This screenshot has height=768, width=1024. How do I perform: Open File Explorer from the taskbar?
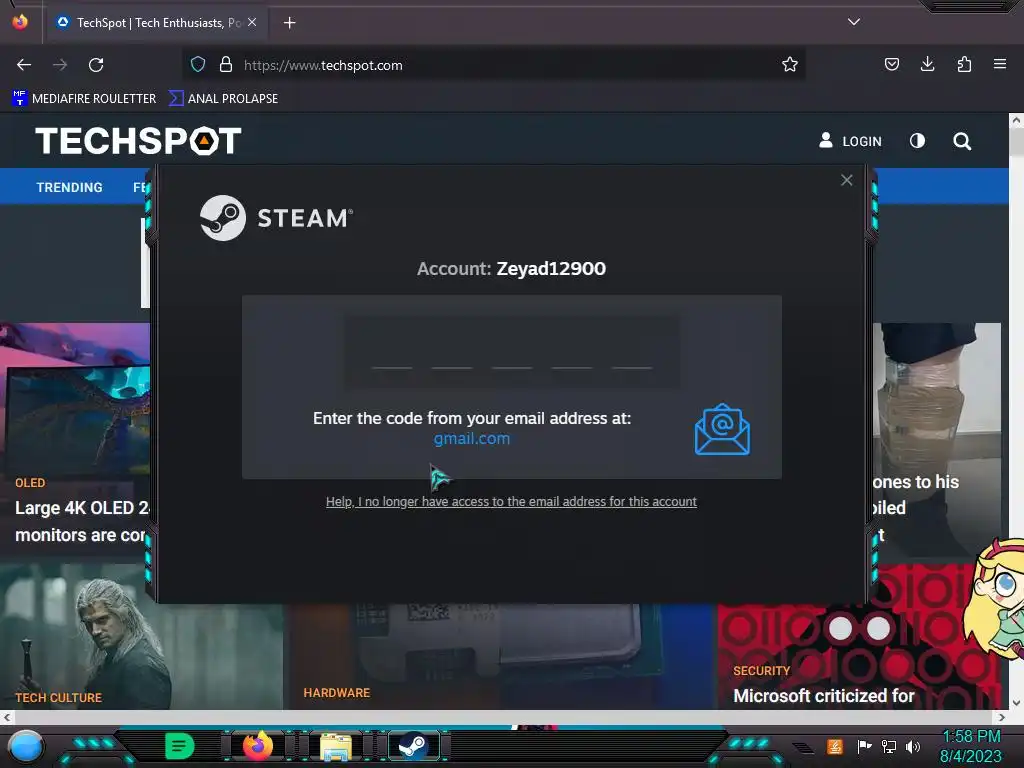click(x=336, y=746)
